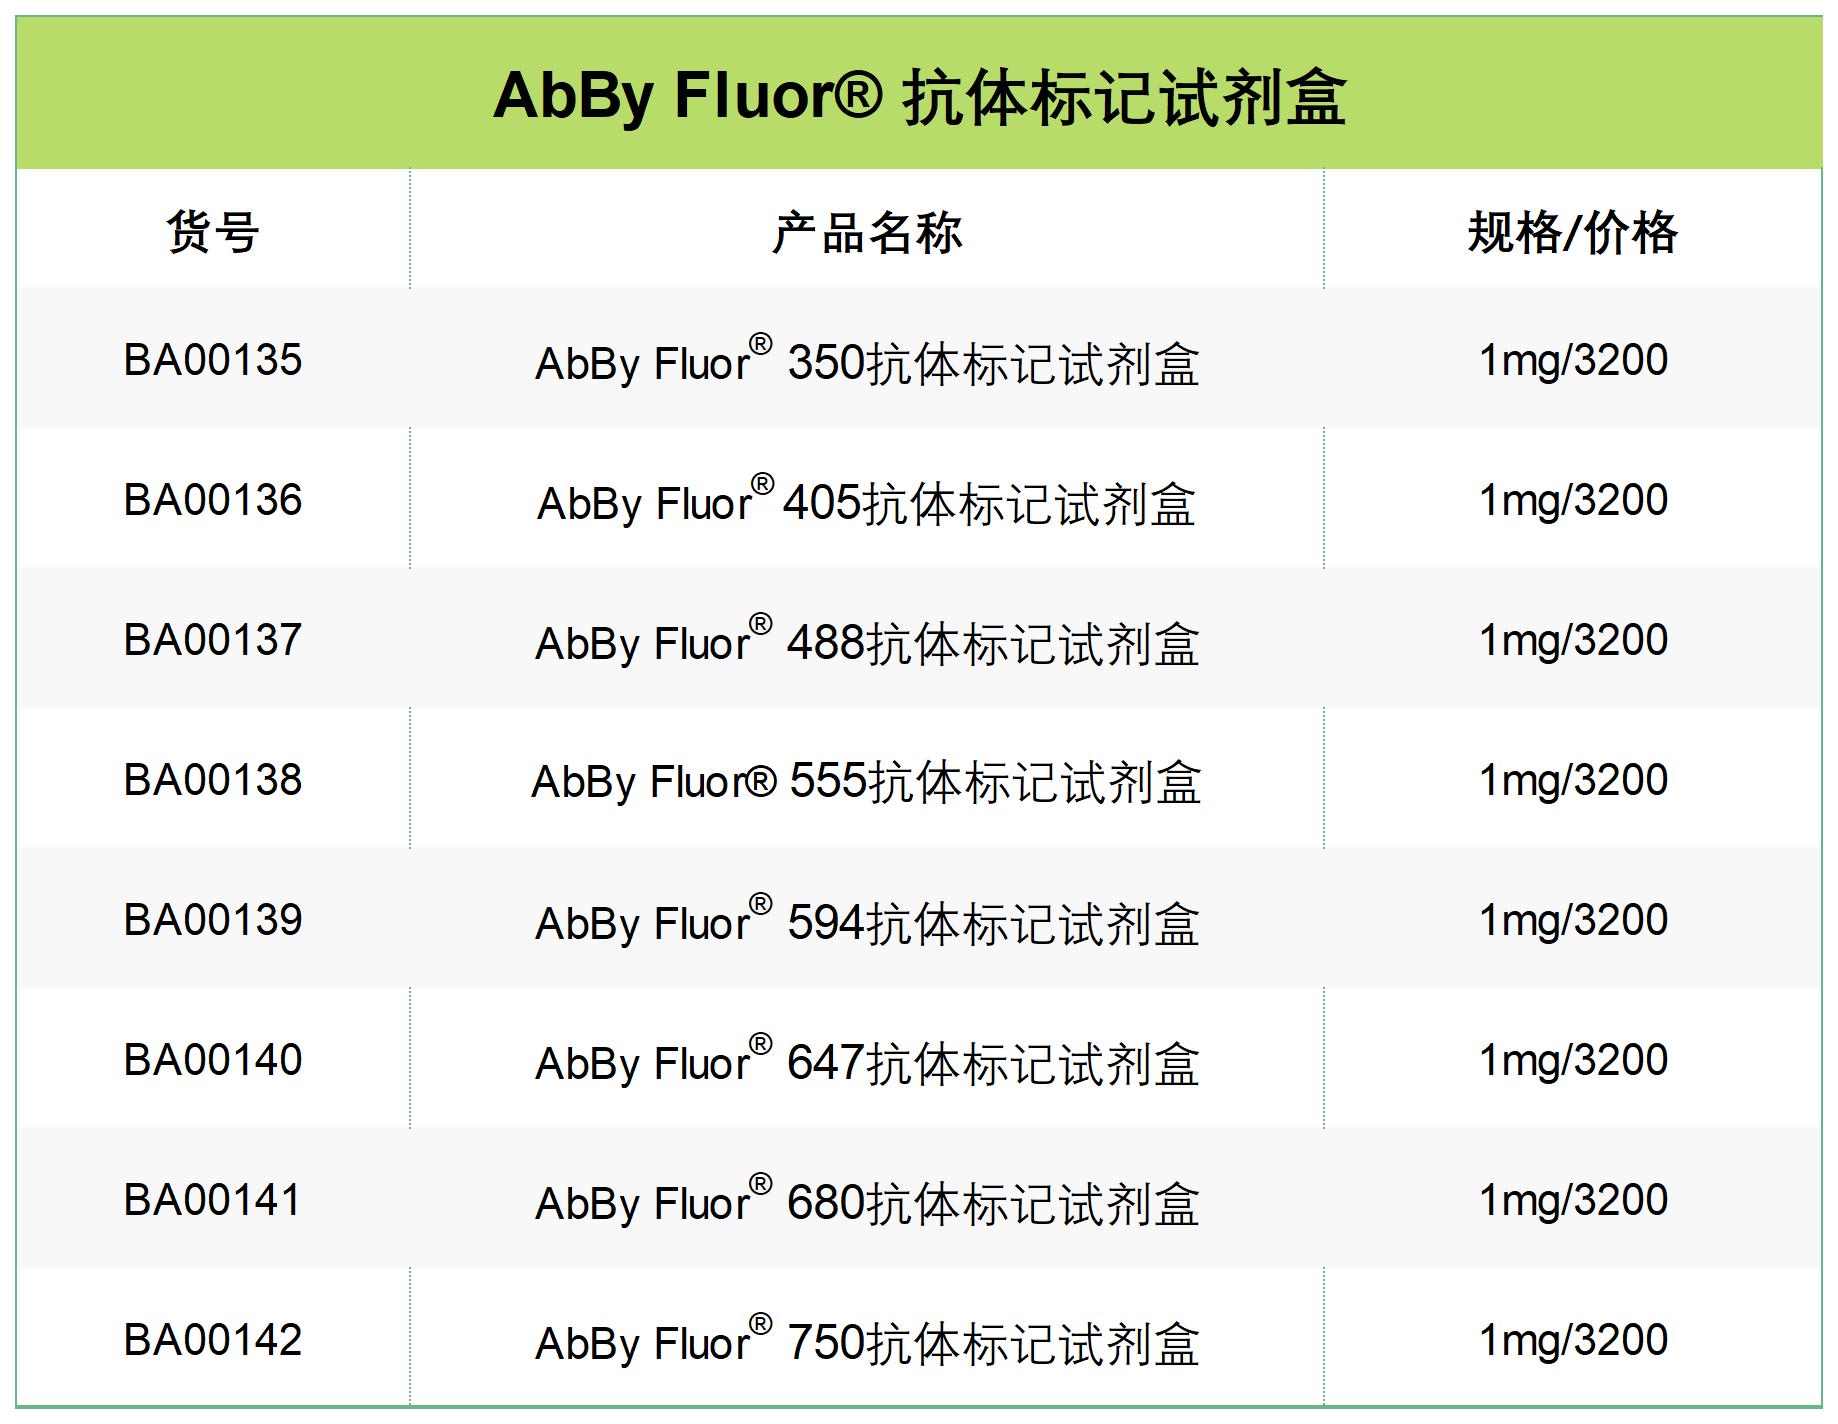
Task: Click the 规格/价格 column header
Action: 1573,232
